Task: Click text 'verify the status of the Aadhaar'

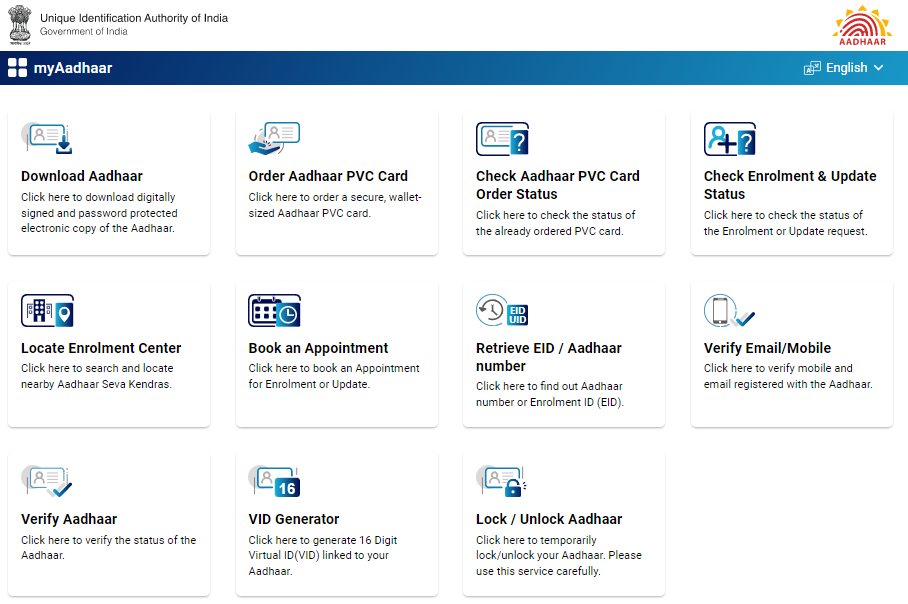Action: (x=109, y=547)
